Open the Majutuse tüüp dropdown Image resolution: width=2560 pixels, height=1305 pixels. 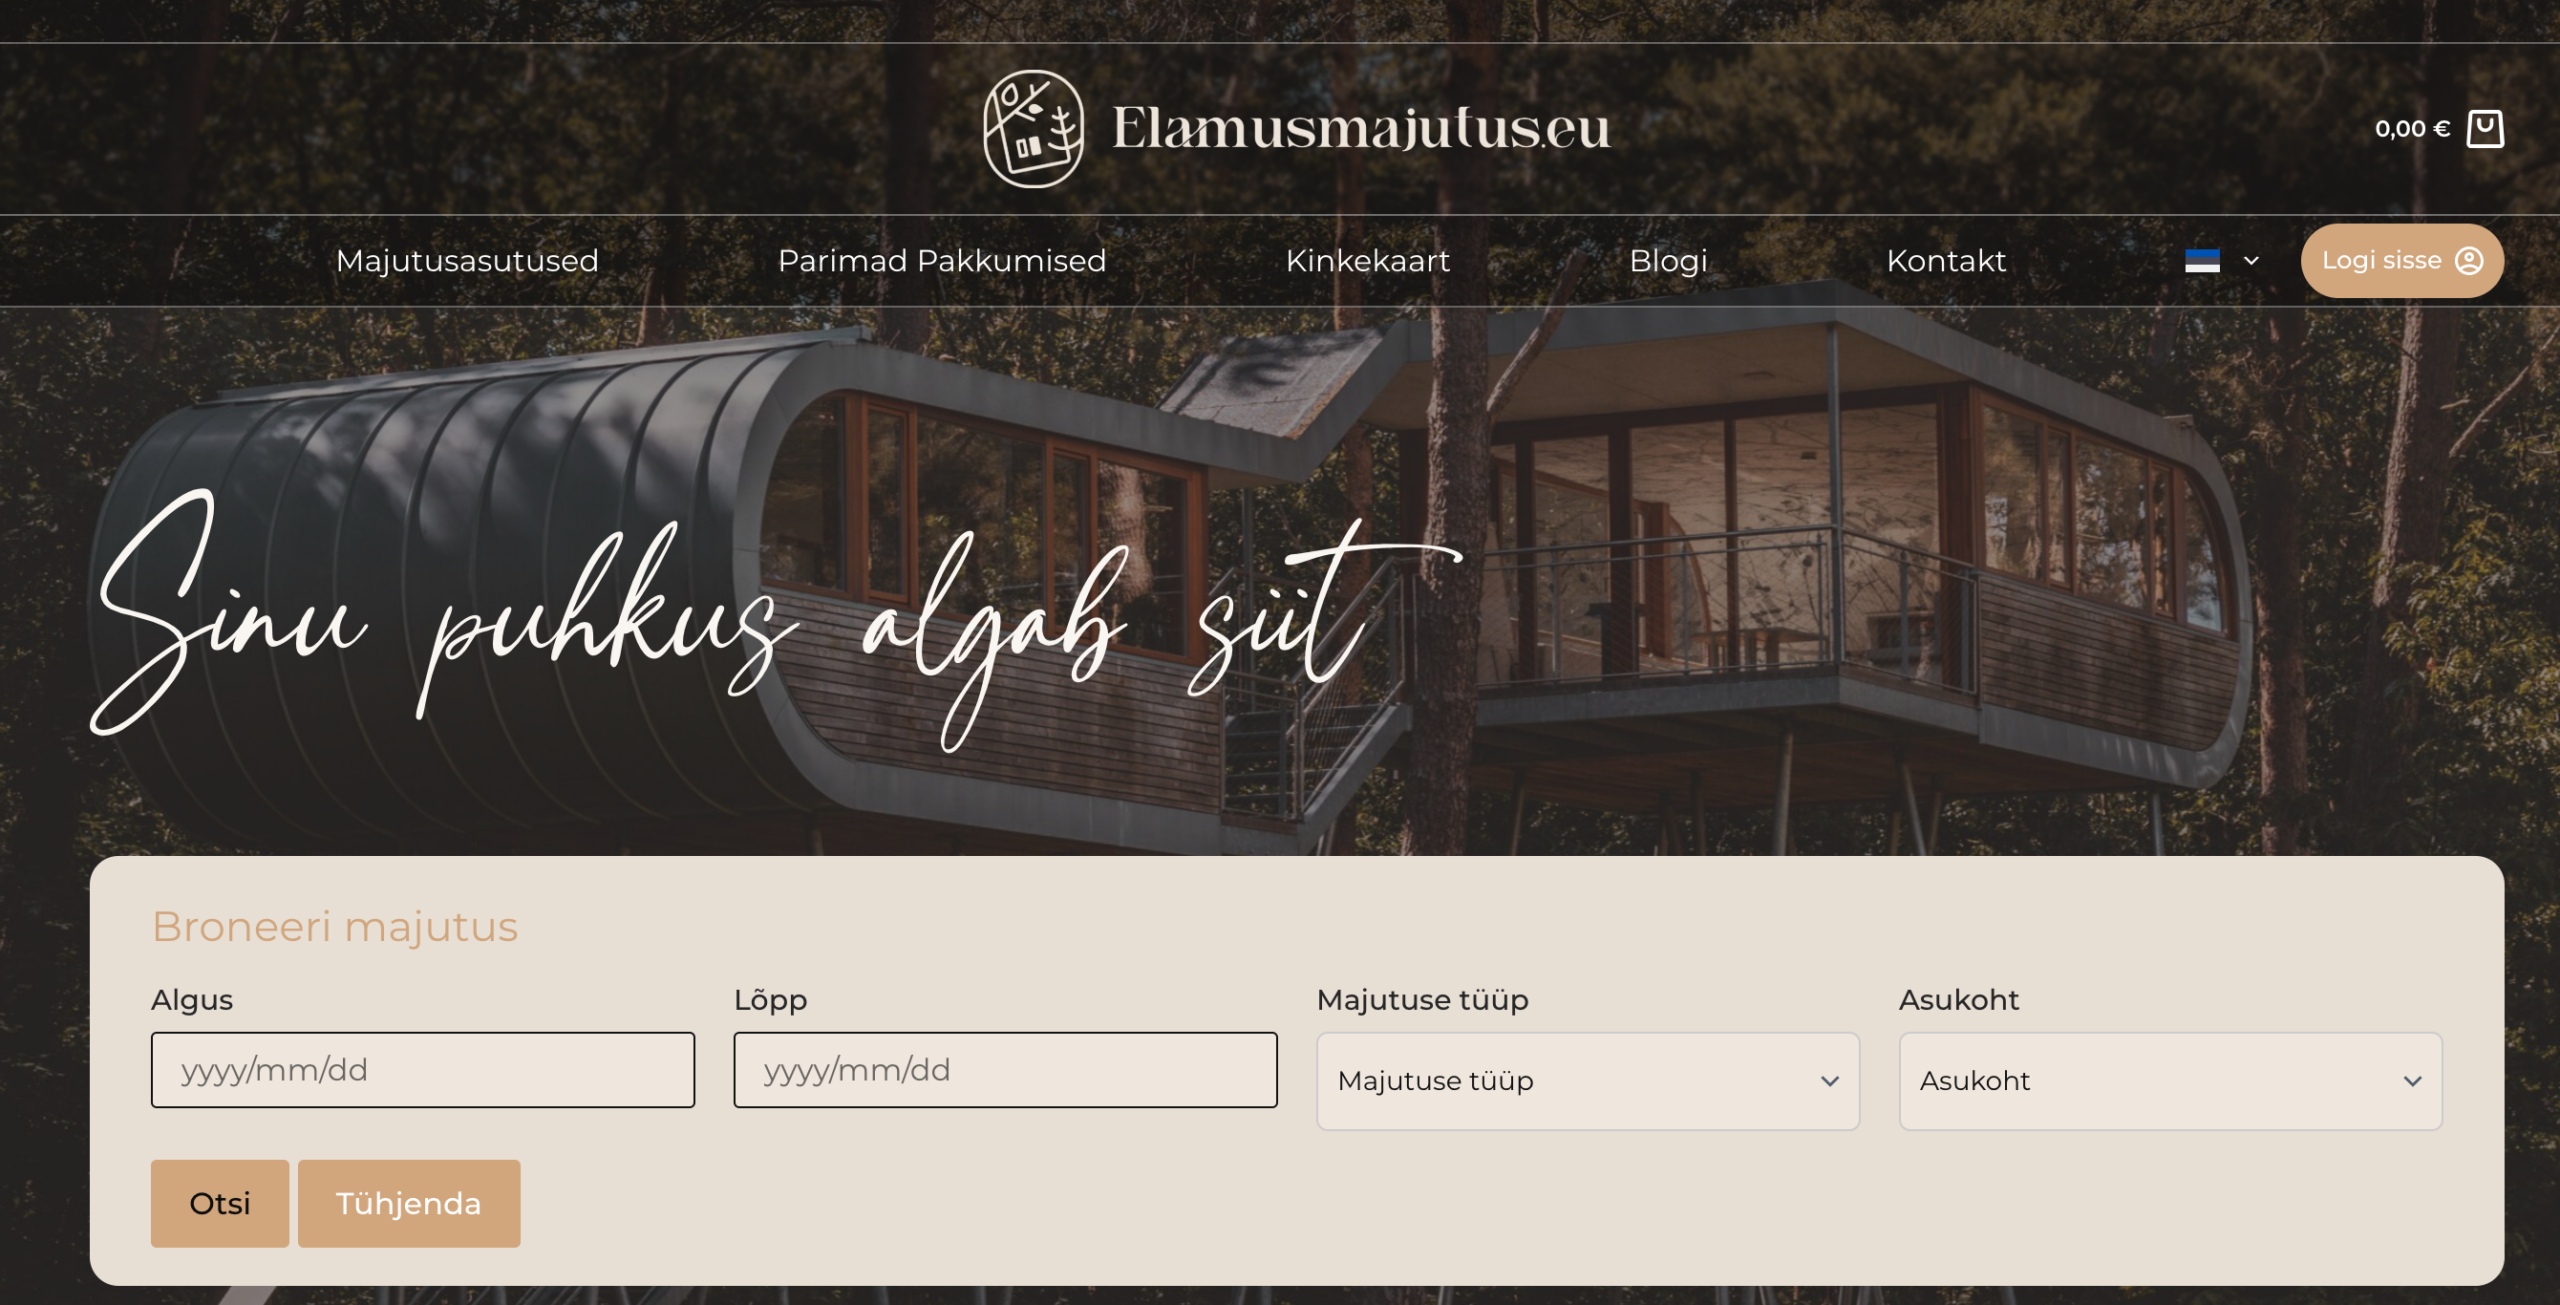1588,1081
